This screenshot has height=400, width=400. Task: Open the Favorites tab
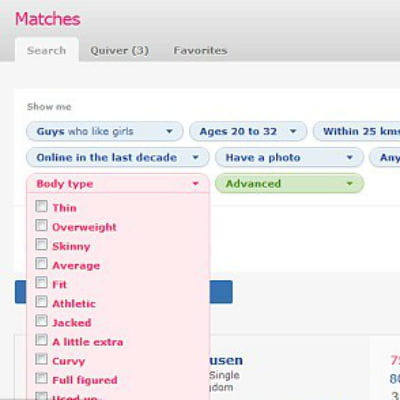click(200, 50)
